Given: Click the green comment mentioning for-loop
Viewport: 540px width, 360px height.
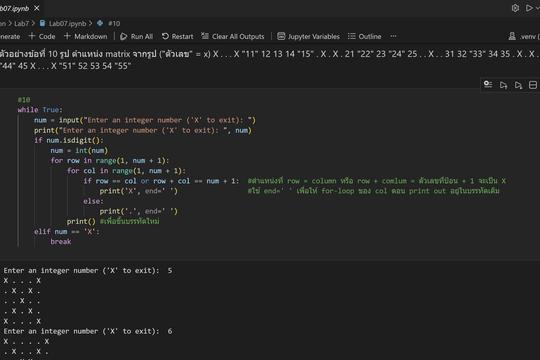Looking at the screenshot, I should coord(373,191).
